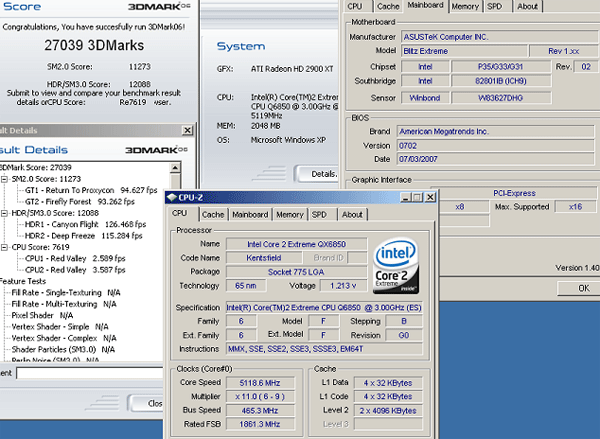Switch to About tab in background CPU-Z window
Screen dimensions: 600x439
(x=527, y=7)
